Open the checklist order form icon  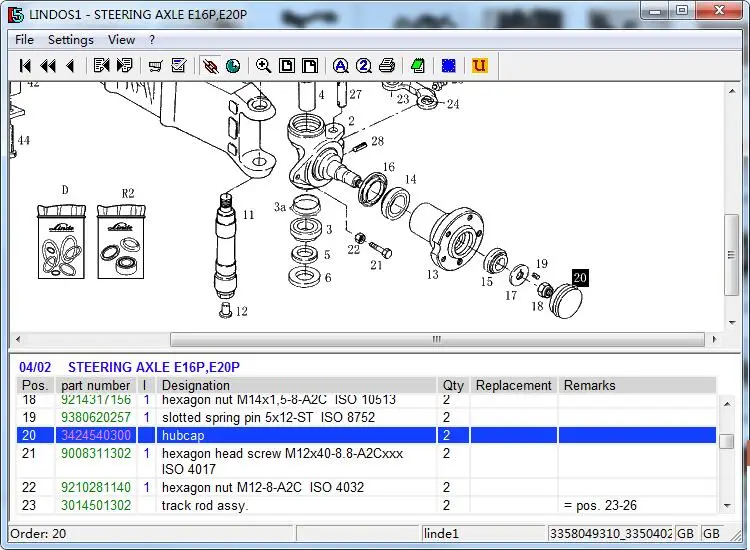(x=179, y=66)
